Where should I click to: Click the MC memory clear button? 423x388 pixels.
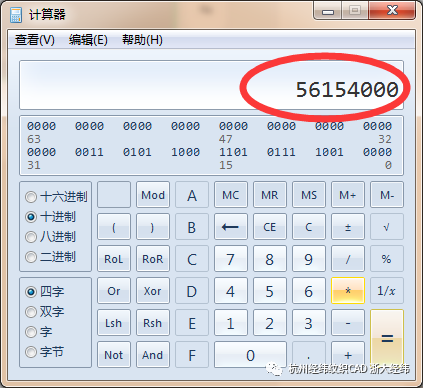[x=231, y=195]
